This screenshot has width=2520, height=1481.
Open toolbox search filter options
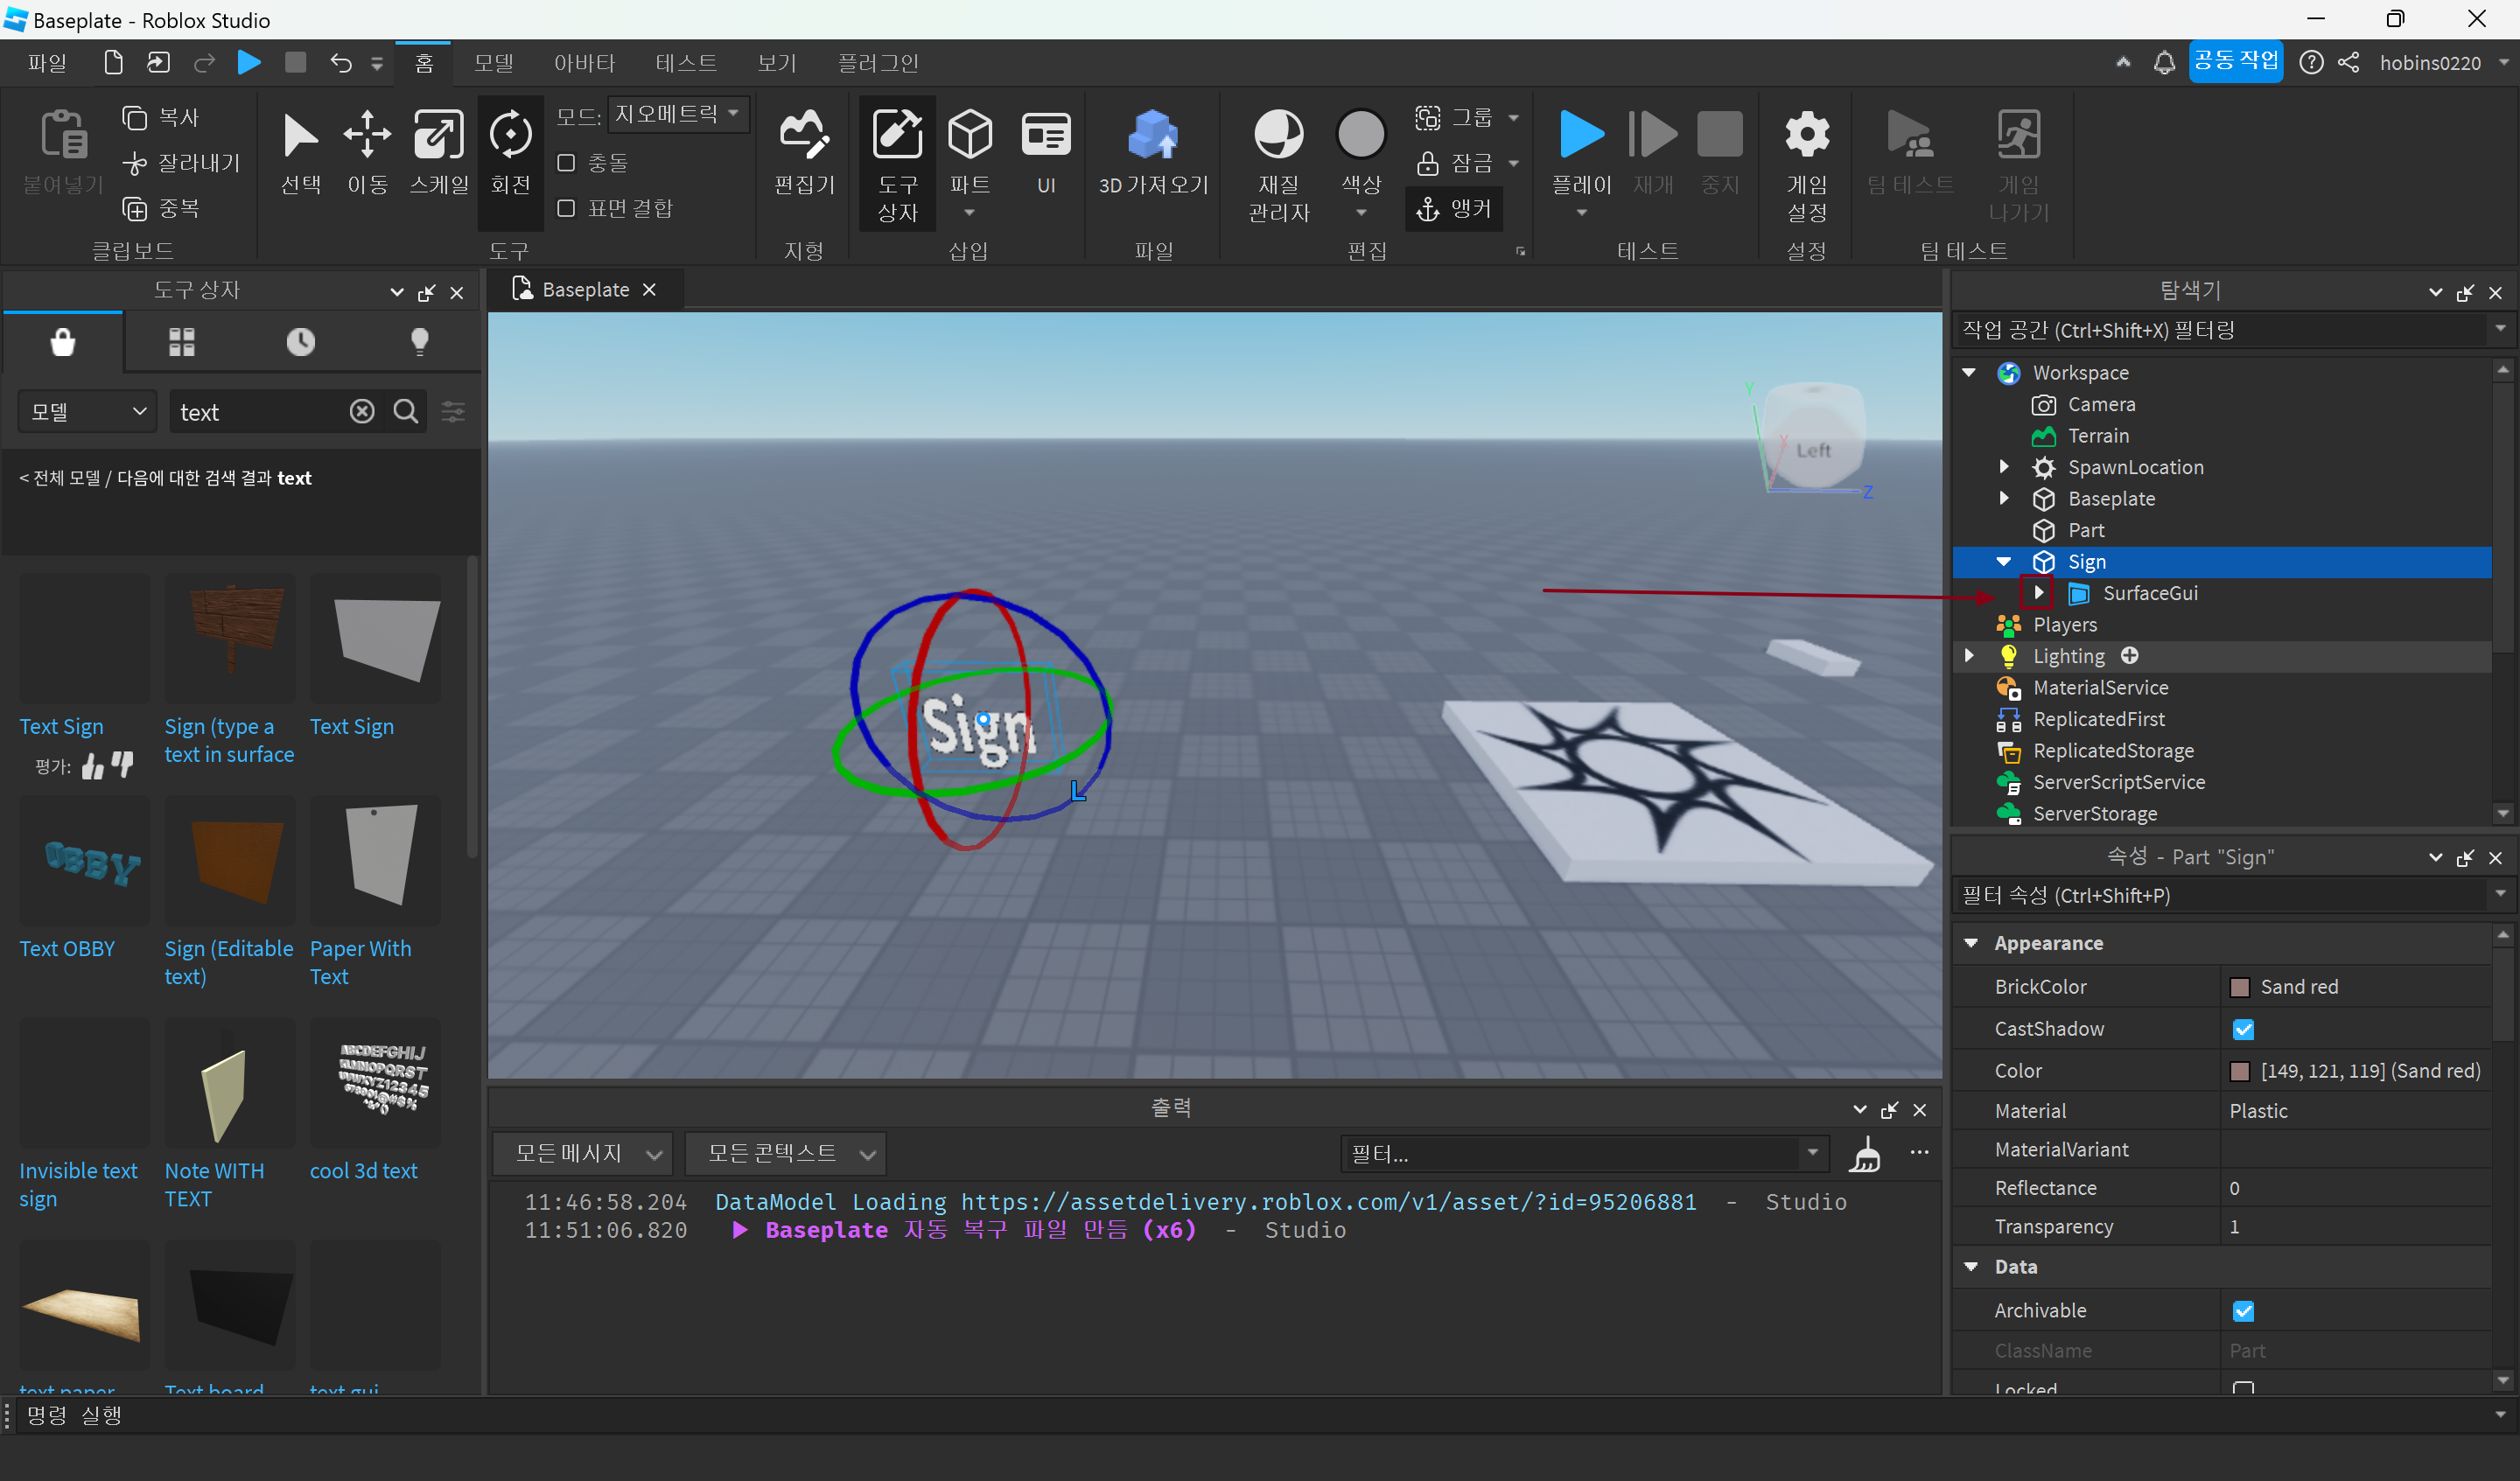(x=453, y=411)
